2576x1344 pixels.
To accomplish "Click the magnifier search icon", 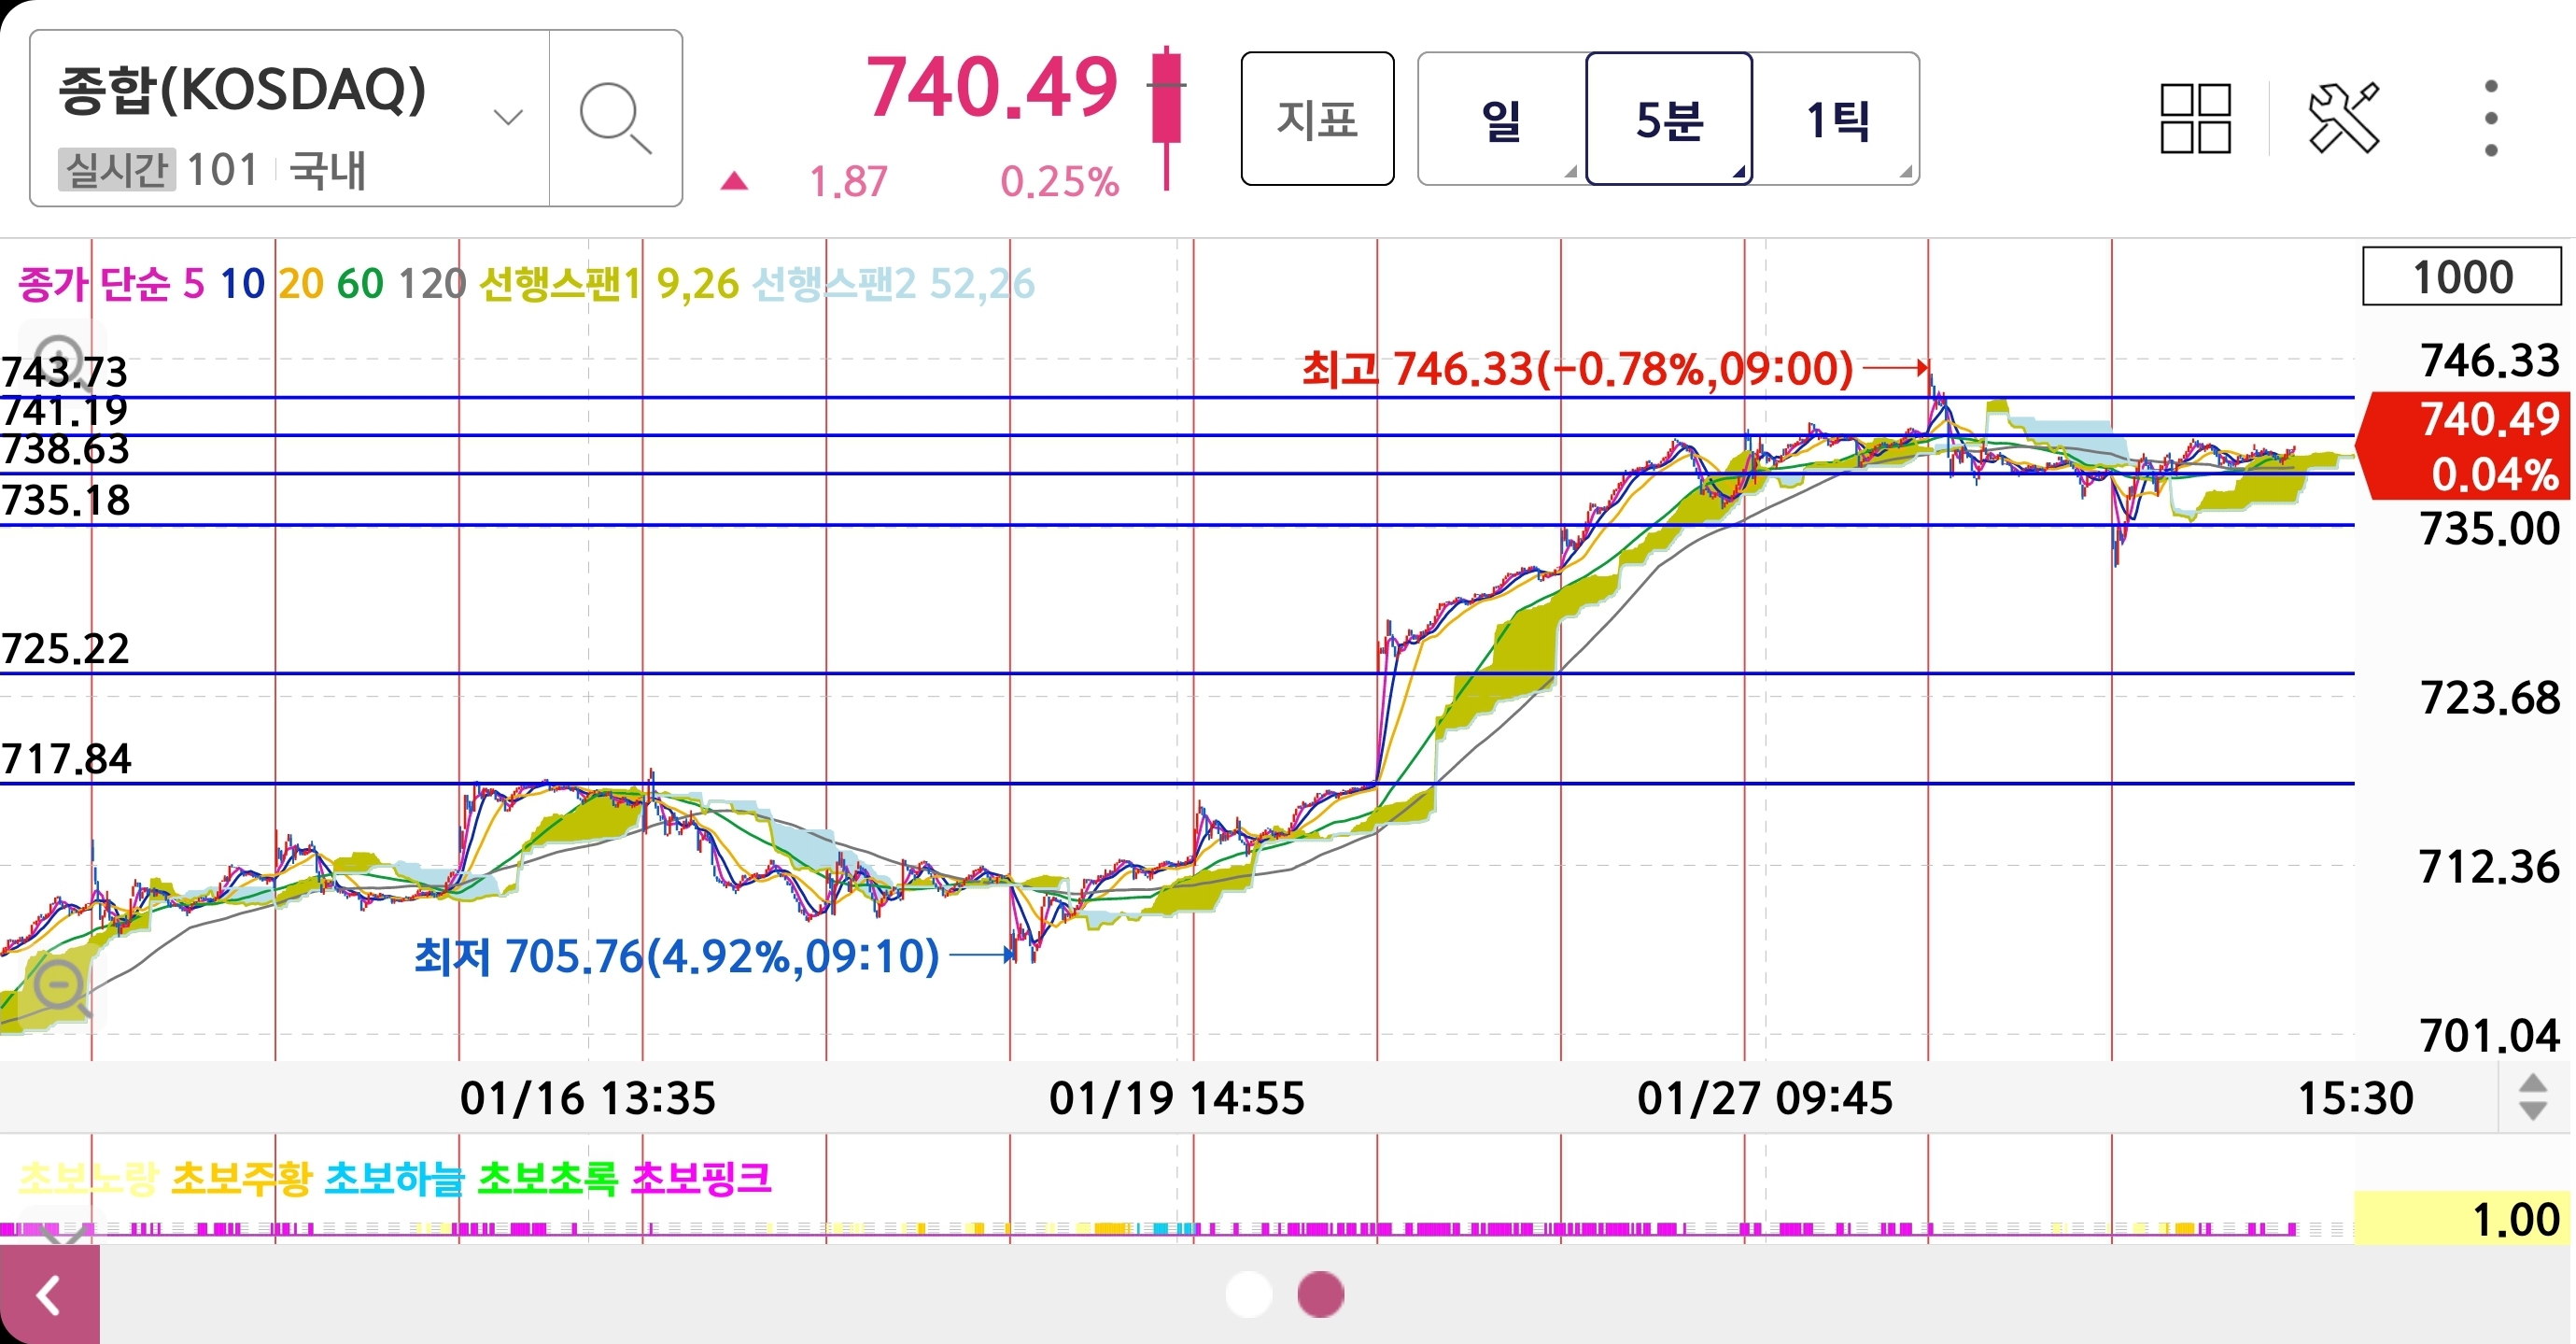I will tap(615, 118).
